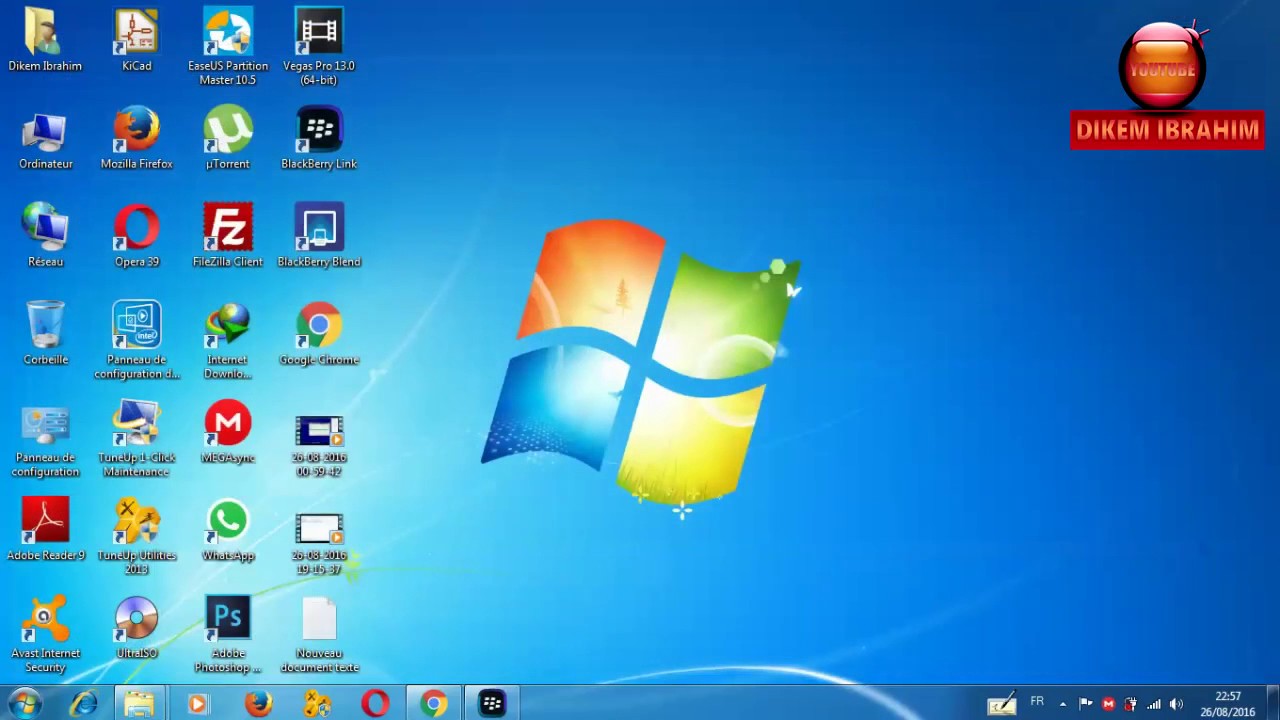This screenshot has height=720, width=1280.
Task: Launch Internet Explorer from the taskbar
Action: pyautogui.click(x=83, y=704)
